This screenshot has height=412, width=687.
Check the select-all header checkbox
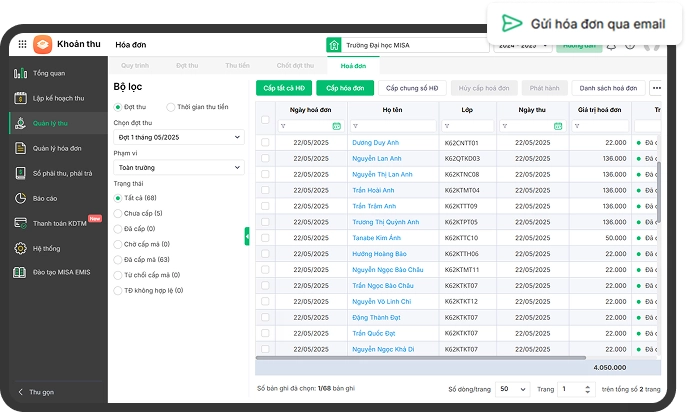coord(265,119)
